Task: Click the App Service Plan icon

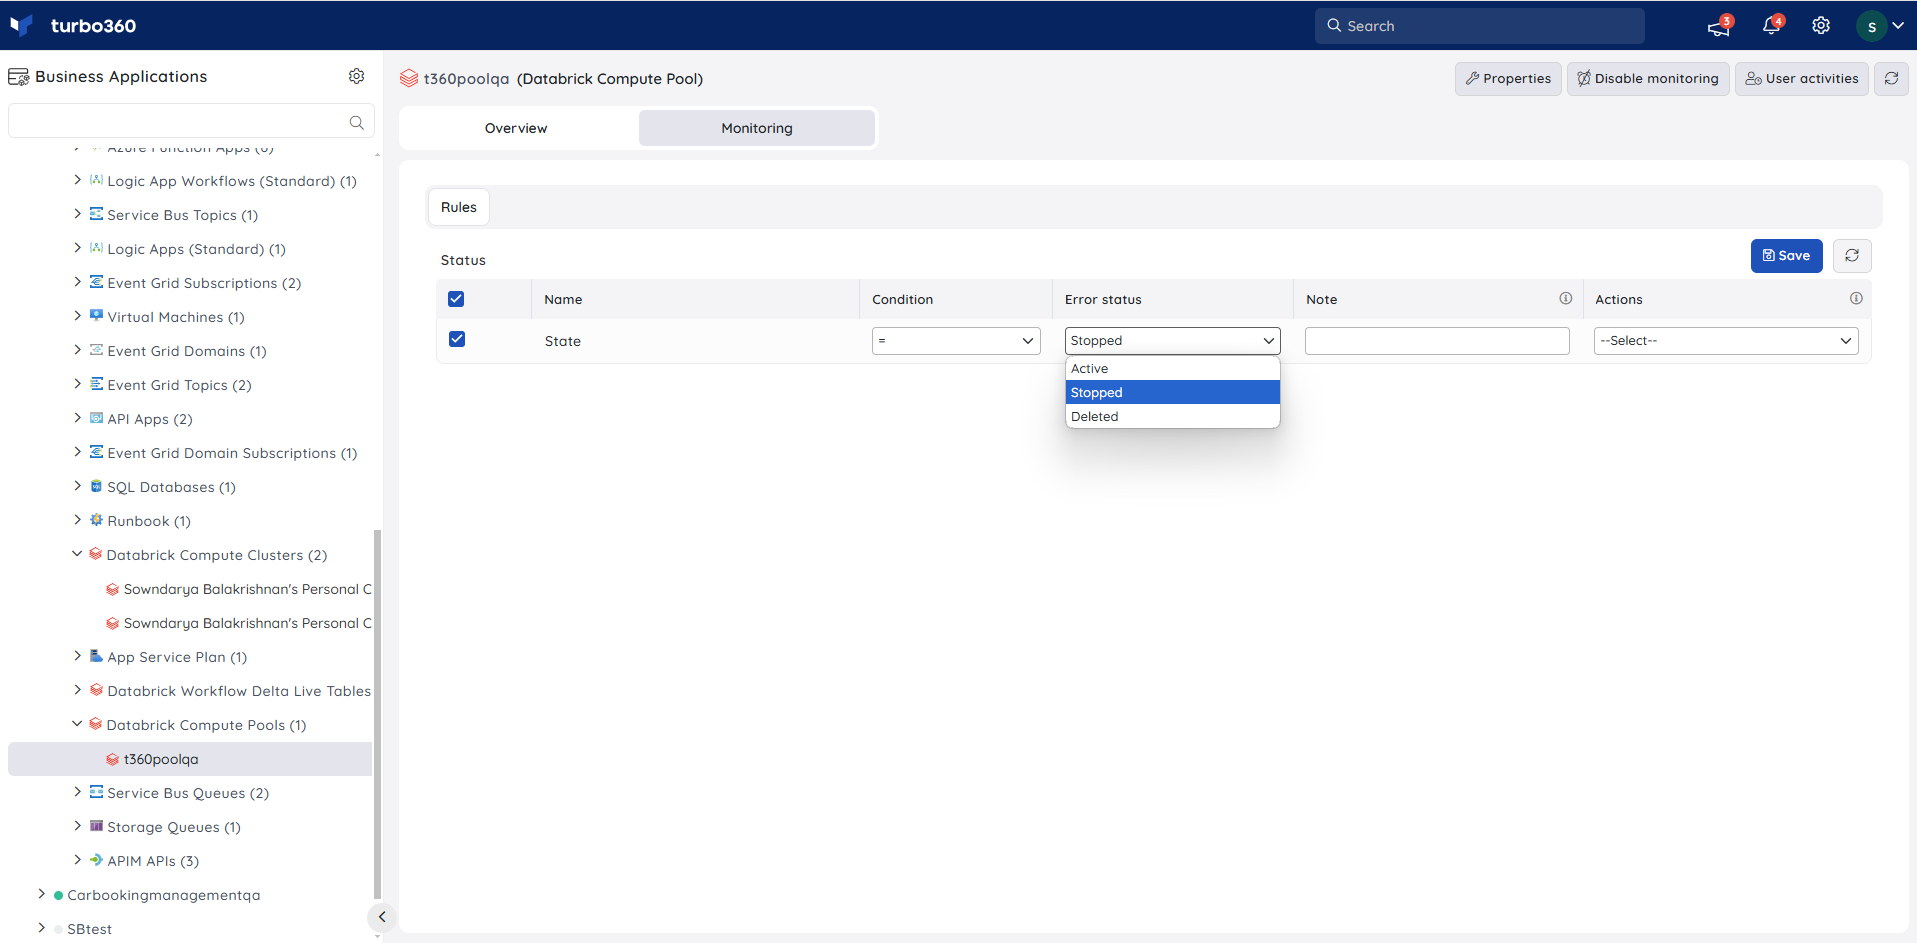Action: click(97, 656)
